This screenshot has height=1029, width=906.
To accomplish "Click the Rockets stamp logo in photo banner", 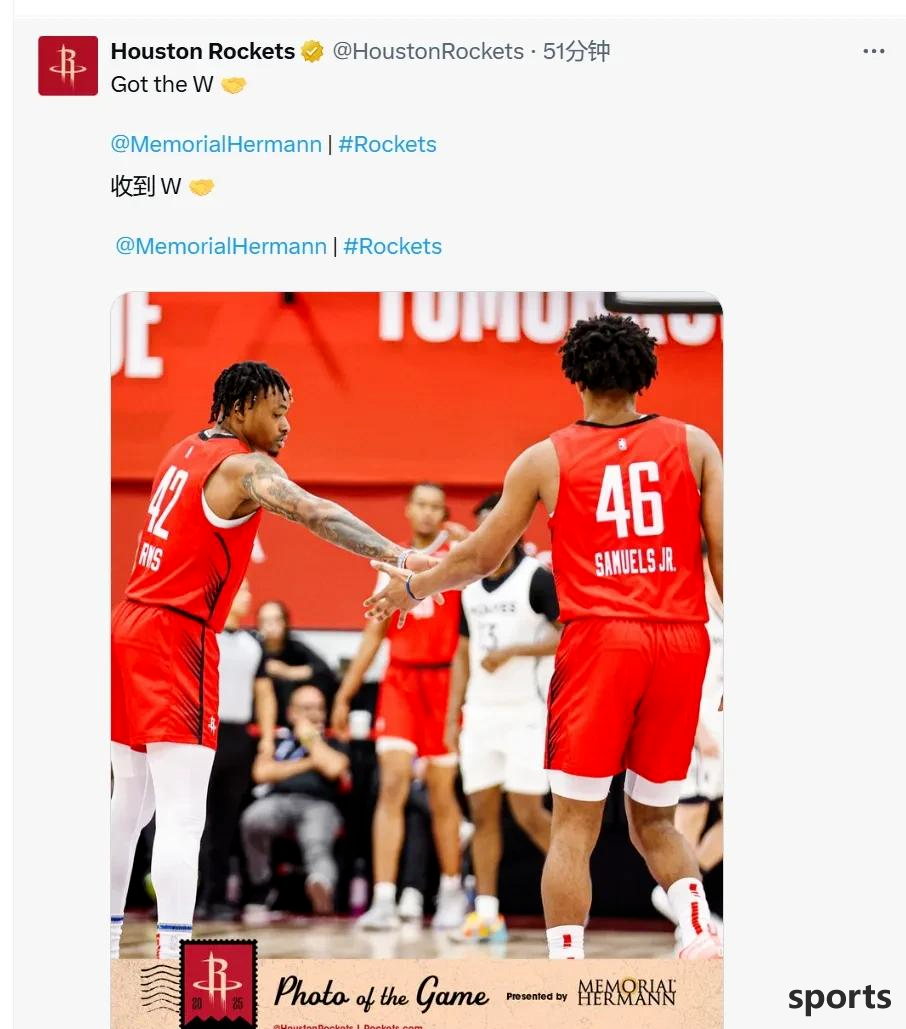I will 218,982.
